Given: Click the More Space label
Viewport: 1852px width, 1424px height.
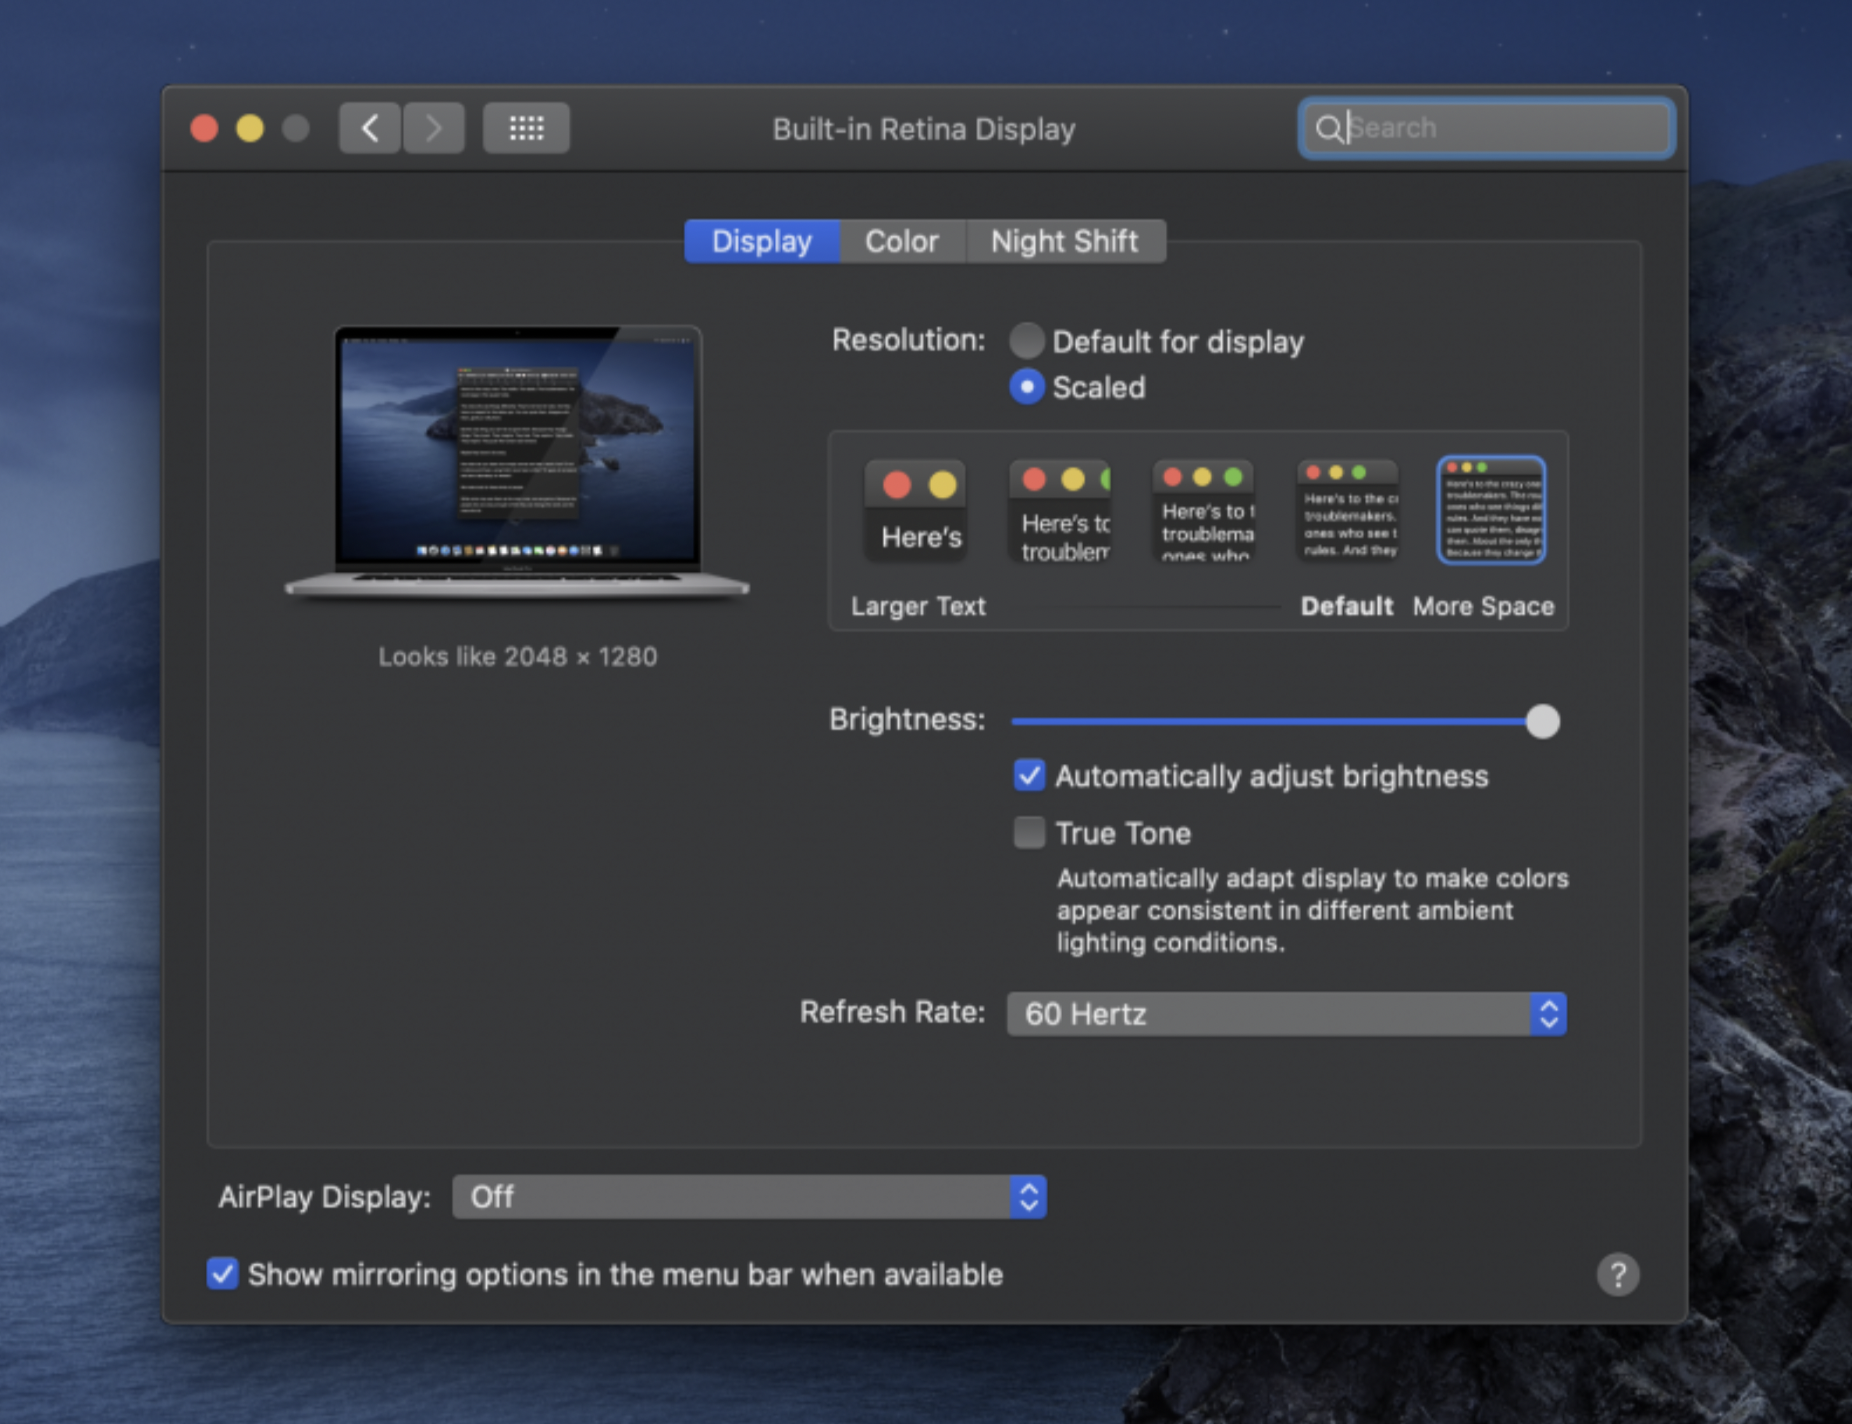Looking at the screenshot, I should pos(1483,606).
